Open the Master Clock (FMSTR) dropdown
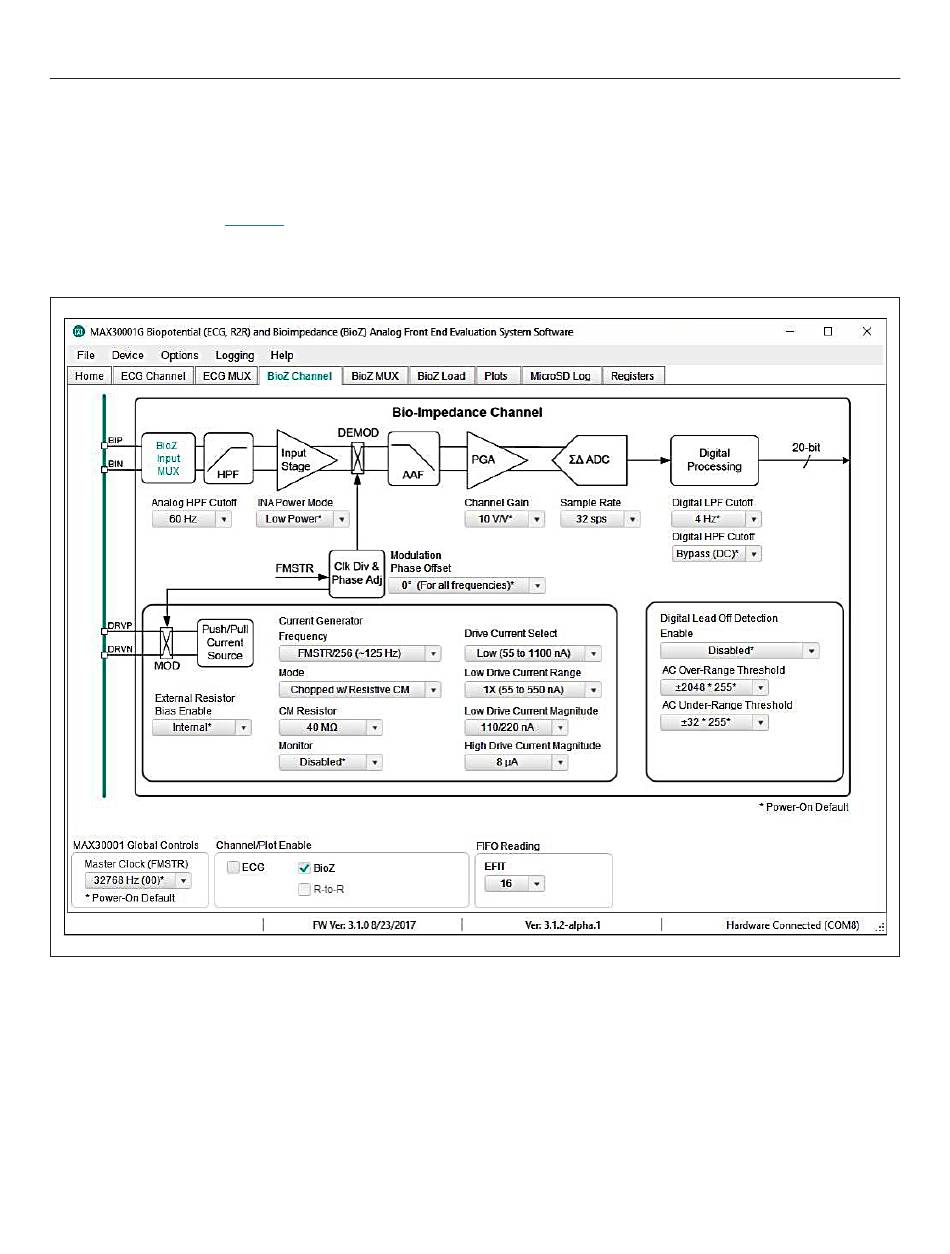Image resolution: width=950 pixels, height=1254 pixels. click(138, 881)
